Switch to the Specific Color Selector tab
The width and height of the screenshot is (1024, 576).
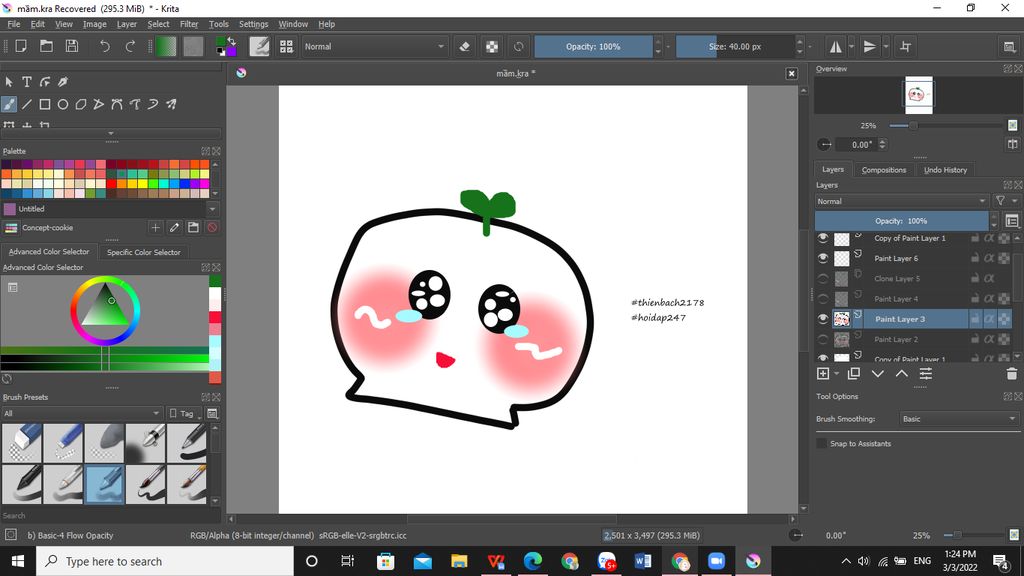[144, 252]
